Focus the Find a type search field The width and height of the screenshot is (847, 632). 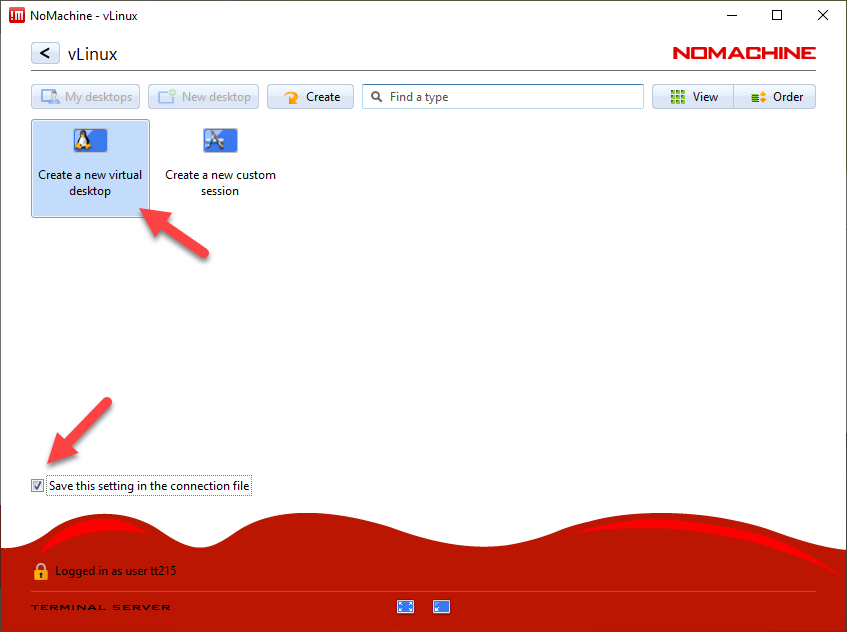[503, 97]
